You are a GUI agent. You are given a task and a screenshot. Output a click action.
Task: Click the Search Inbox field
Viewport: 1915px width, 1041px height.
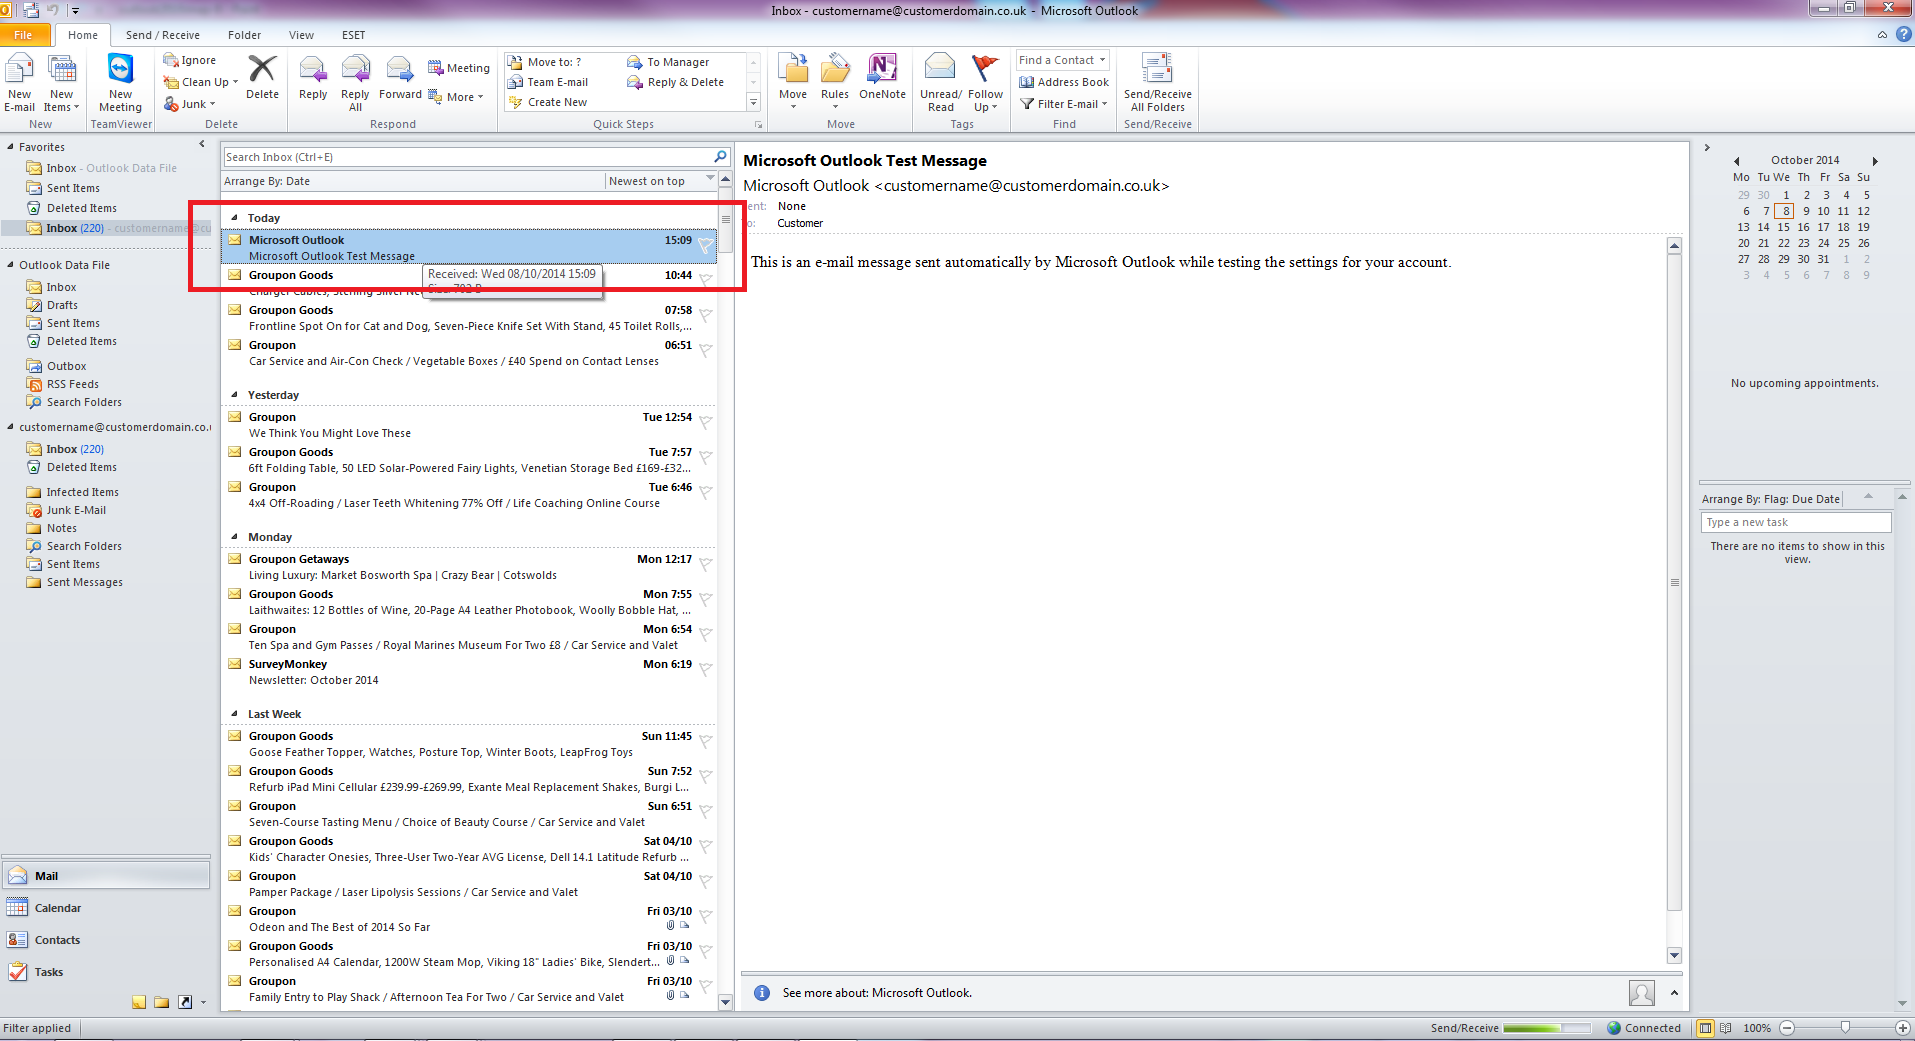coord(466,157)
